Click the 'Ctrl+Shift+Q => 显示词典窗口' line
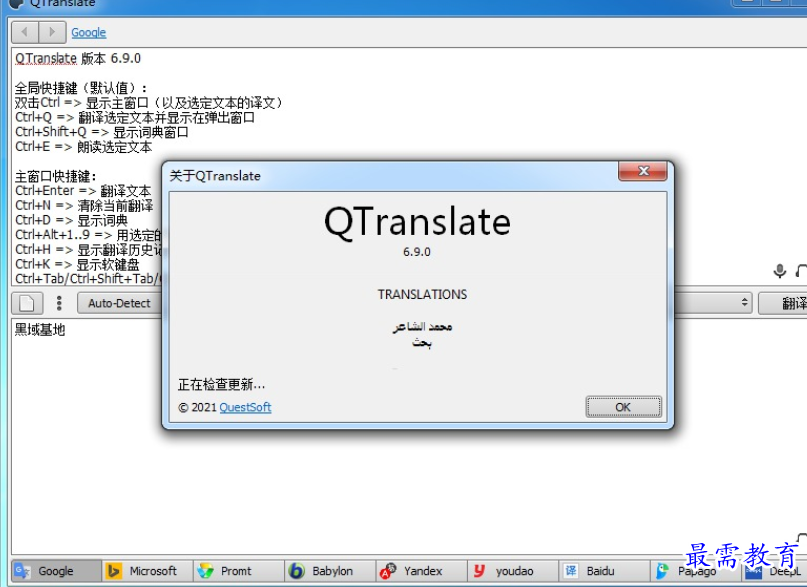Screen dimensions: 807x587 (102, 132)
